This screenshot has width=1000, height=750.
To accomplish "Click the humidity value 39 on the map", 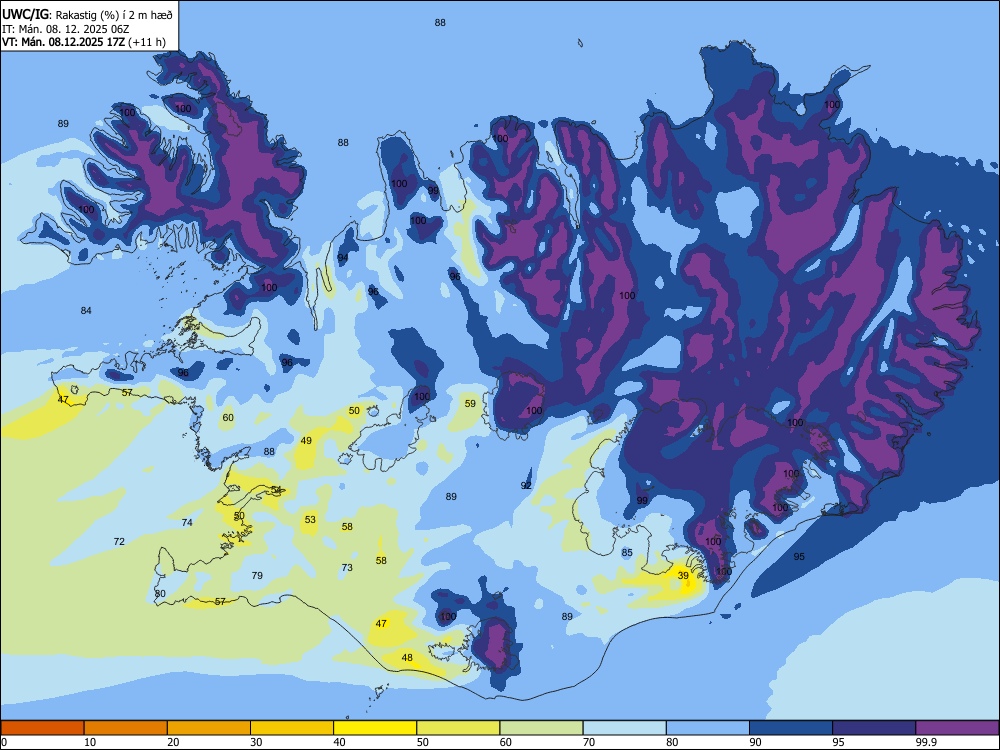I will (683, 575).
